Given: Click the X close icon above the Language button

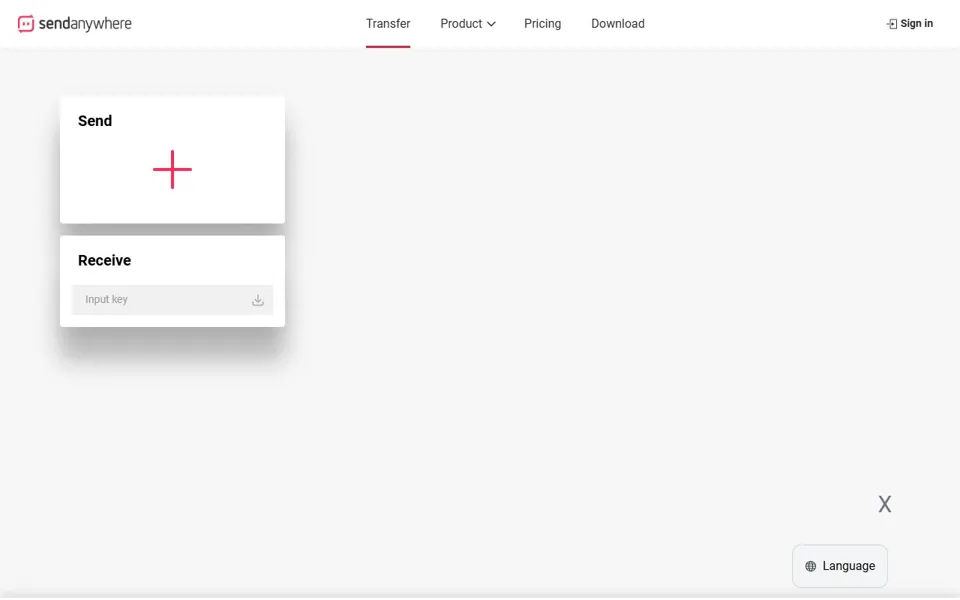Looking at the screenshot, I should click(885, 504).
